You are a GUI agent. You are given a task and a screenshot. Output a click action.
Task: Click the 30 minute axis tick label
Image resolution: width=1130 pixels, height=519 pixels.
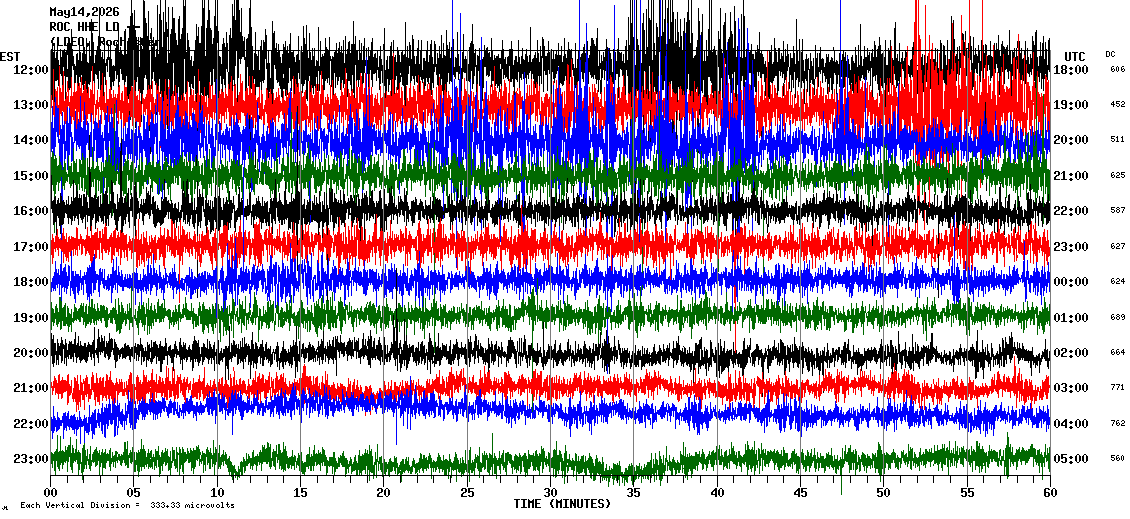coord(550,493)
